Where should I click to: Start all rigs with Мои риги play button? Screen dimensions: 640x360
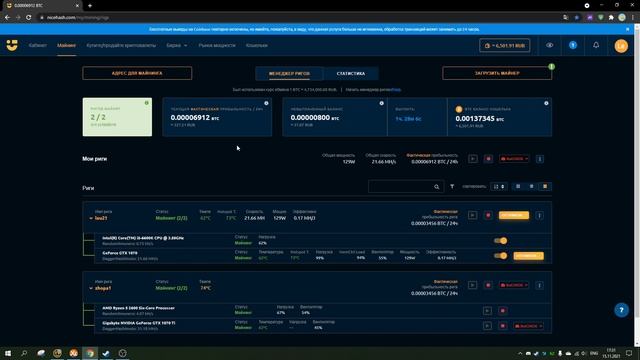point(473,158)
